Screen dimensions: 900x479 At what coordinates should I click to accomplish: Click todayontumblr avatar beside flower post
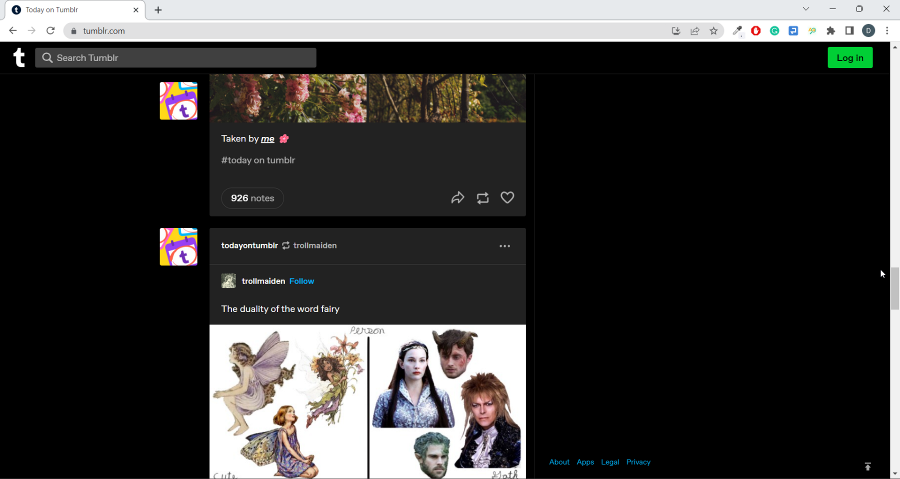[x=179, y=101]
